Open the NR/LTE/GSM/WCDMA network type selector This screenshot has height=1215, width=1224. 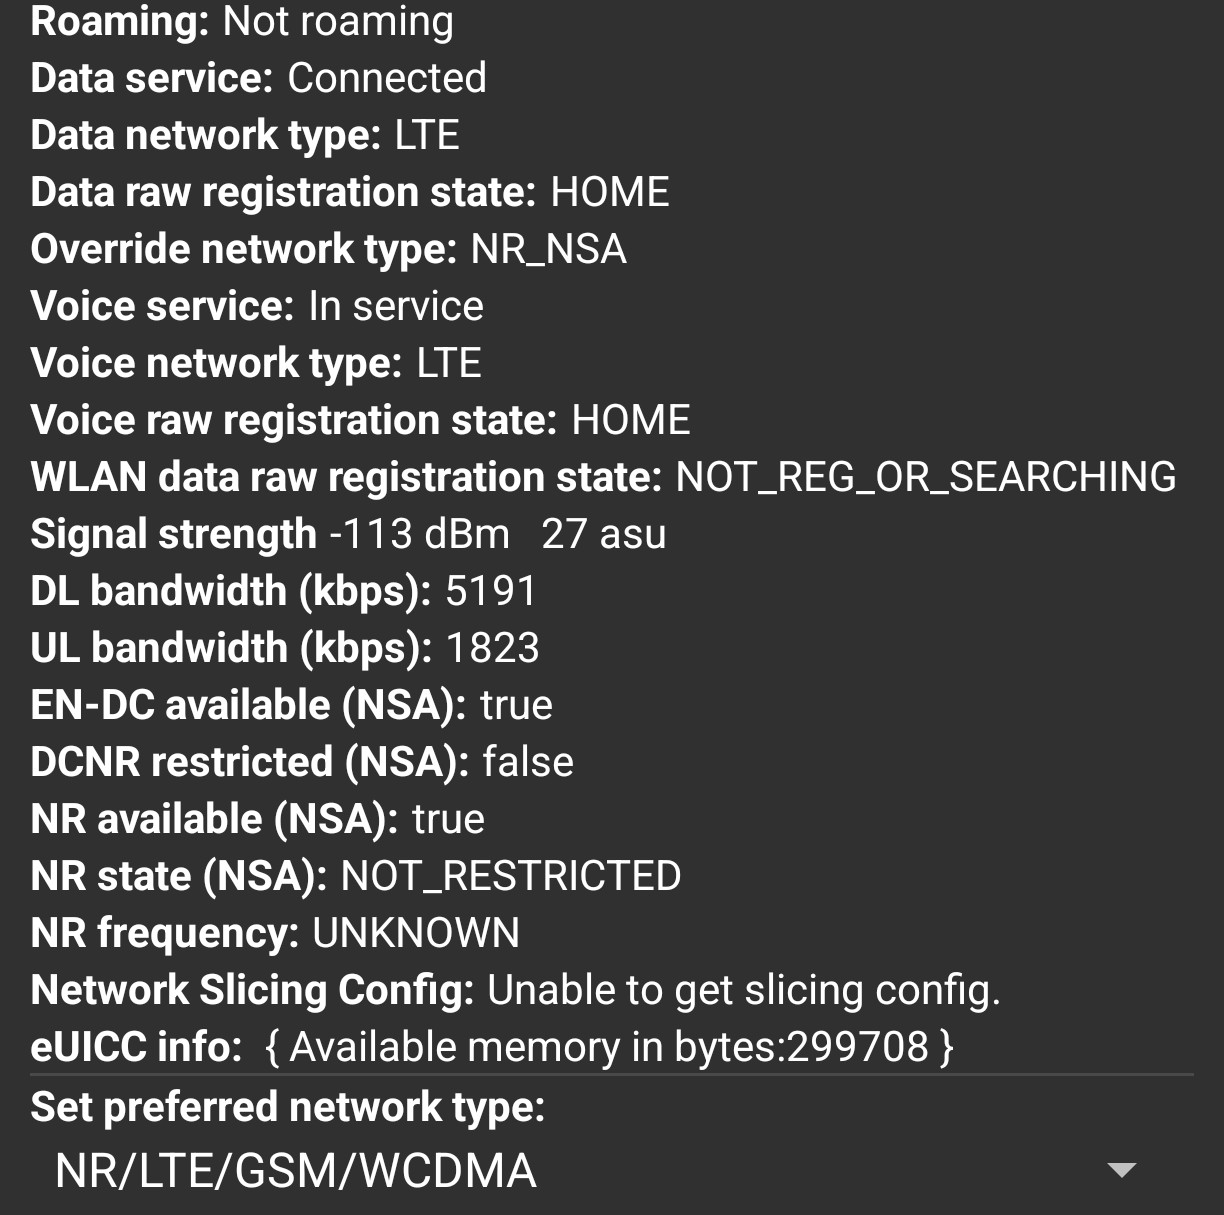296,1170
